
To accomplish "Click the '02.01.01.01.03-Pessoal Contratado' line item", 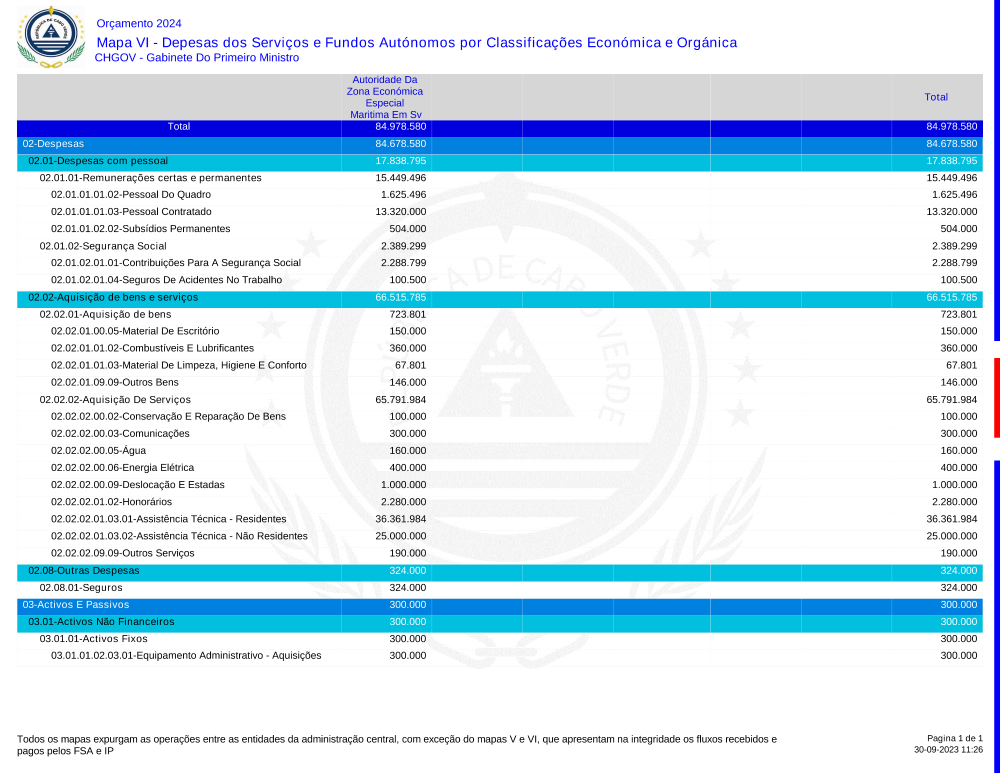I will pyautogui.click(x=131, y=212).
